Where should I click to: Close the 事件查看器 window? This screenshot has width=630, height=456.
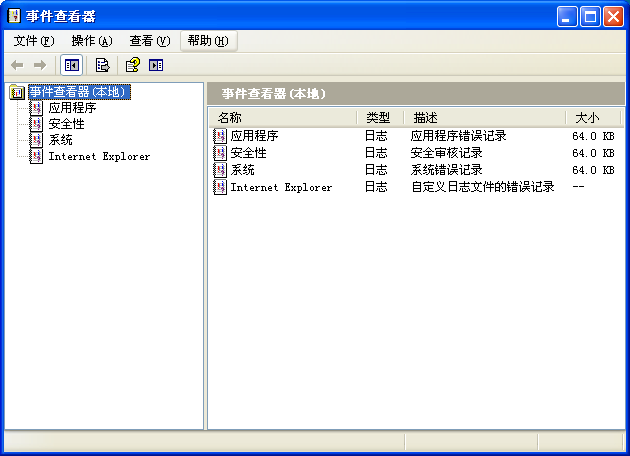click(x=614, y=17)
